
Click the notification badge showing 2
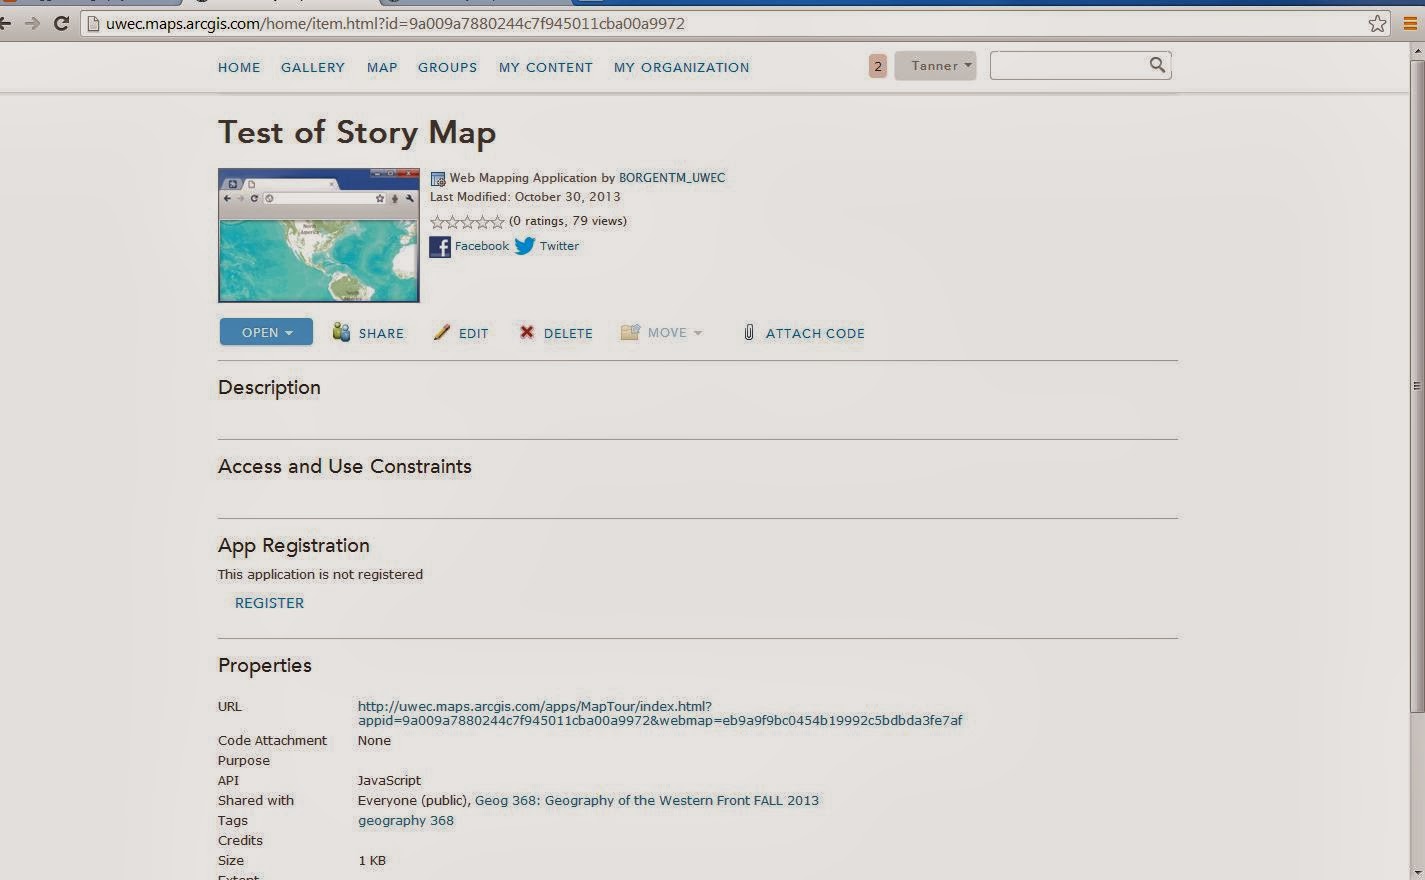coord(878,66)
